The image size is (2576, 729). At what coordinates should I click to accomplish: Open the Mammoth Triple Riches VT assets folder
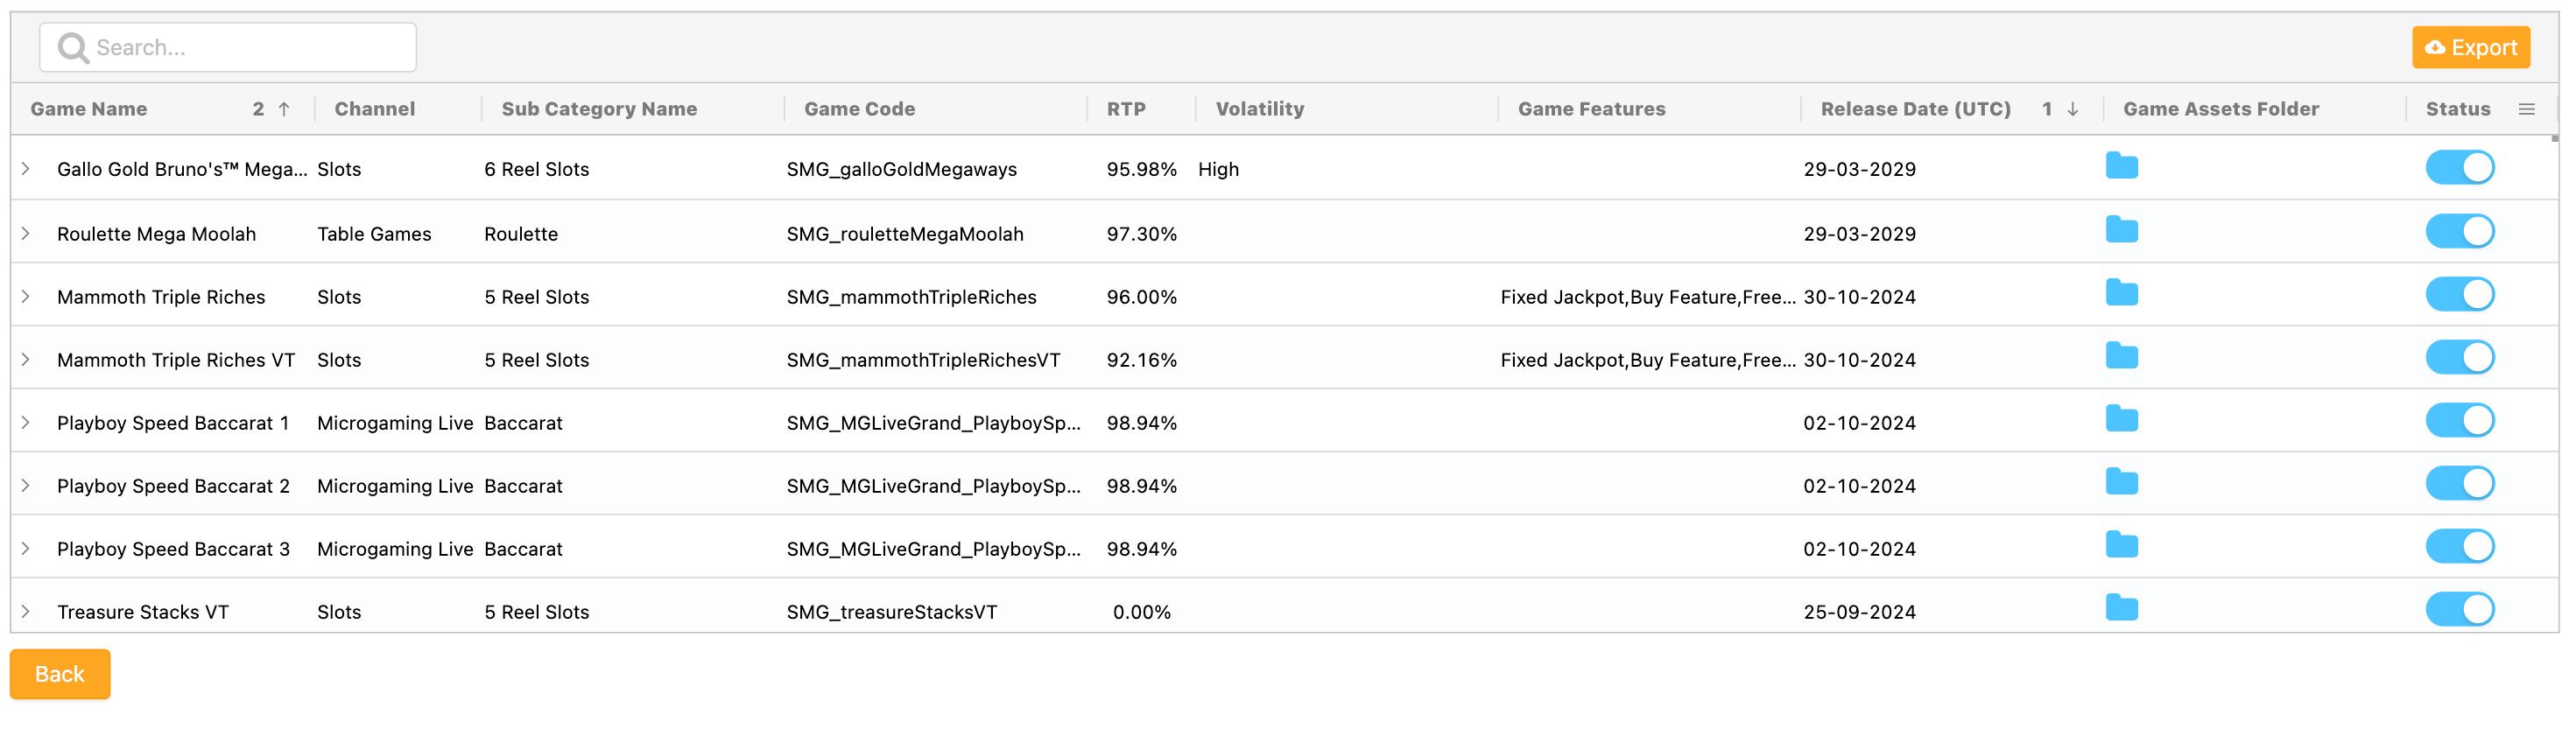[x=2121, y=356]
